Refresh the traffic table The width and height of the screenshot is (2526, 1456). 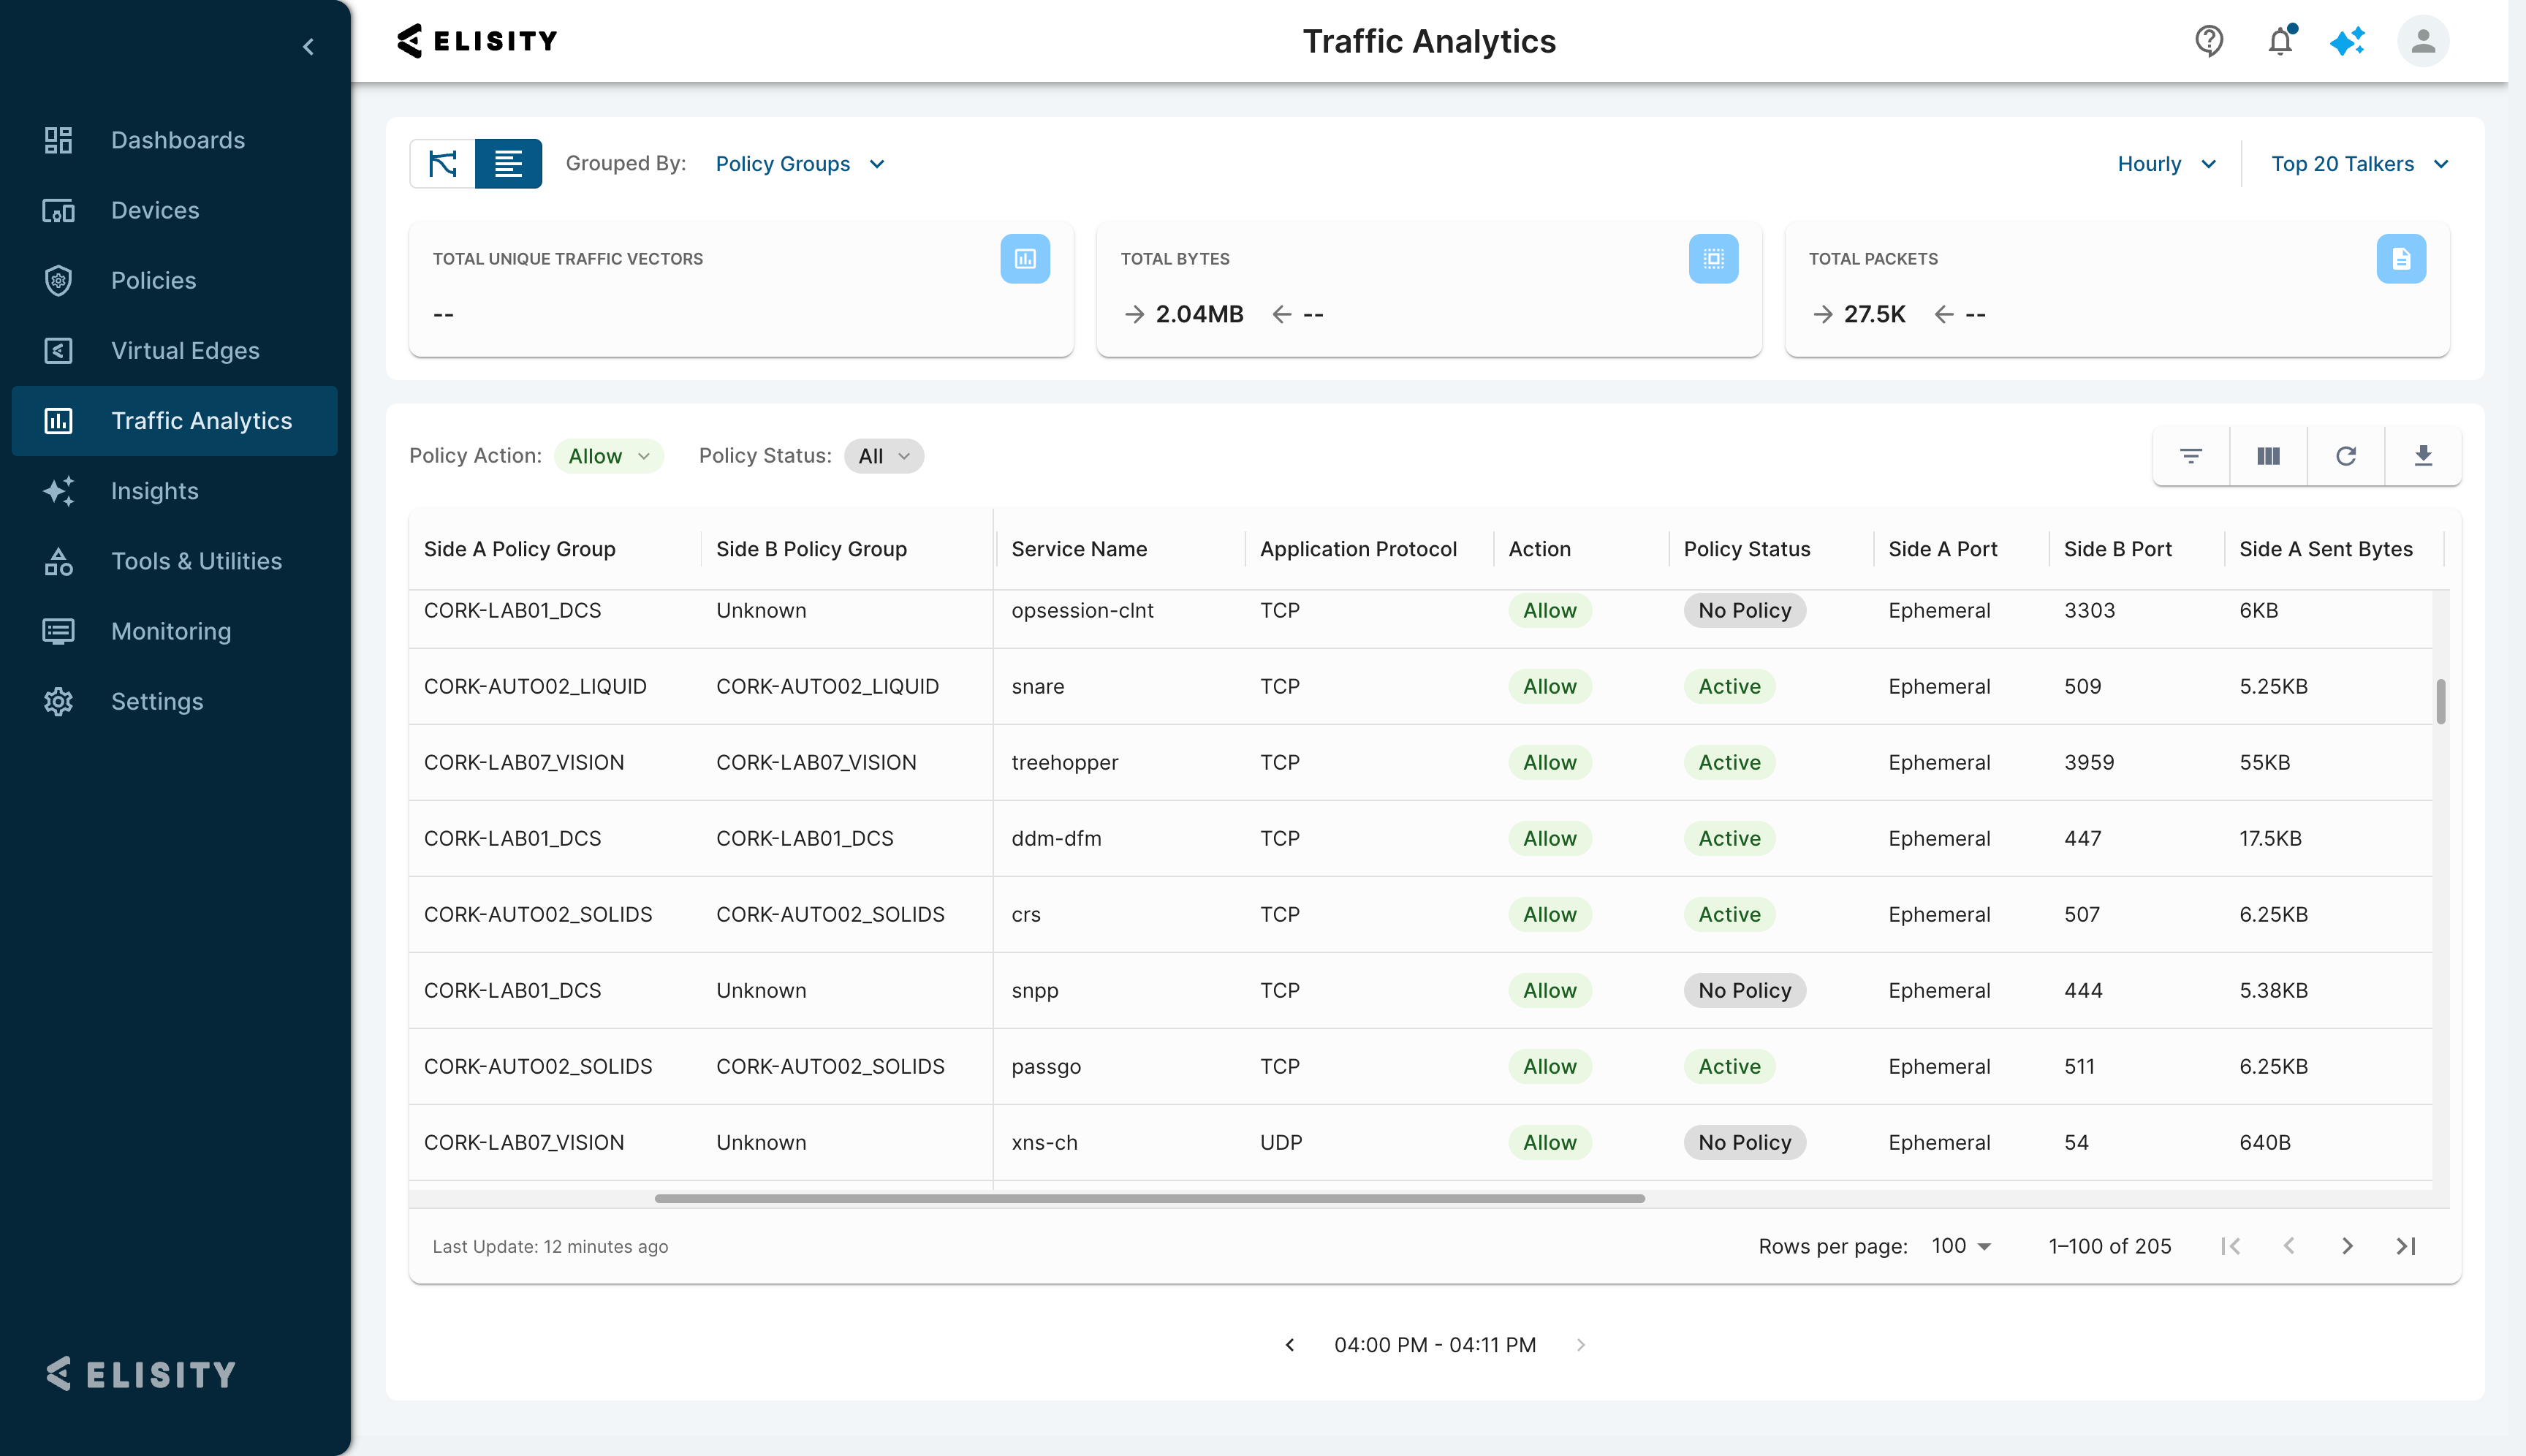(2345, 456)
